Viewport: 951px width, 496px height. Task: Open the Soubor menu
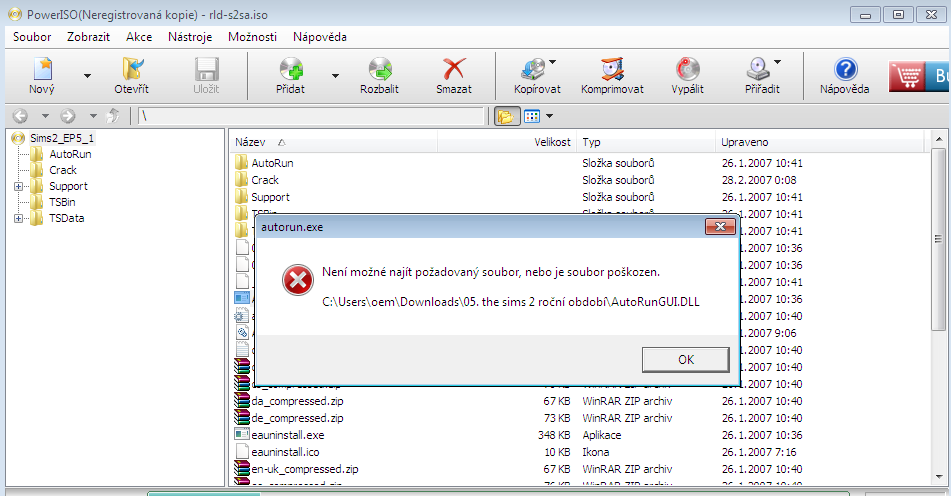click(x=32, y=37)
